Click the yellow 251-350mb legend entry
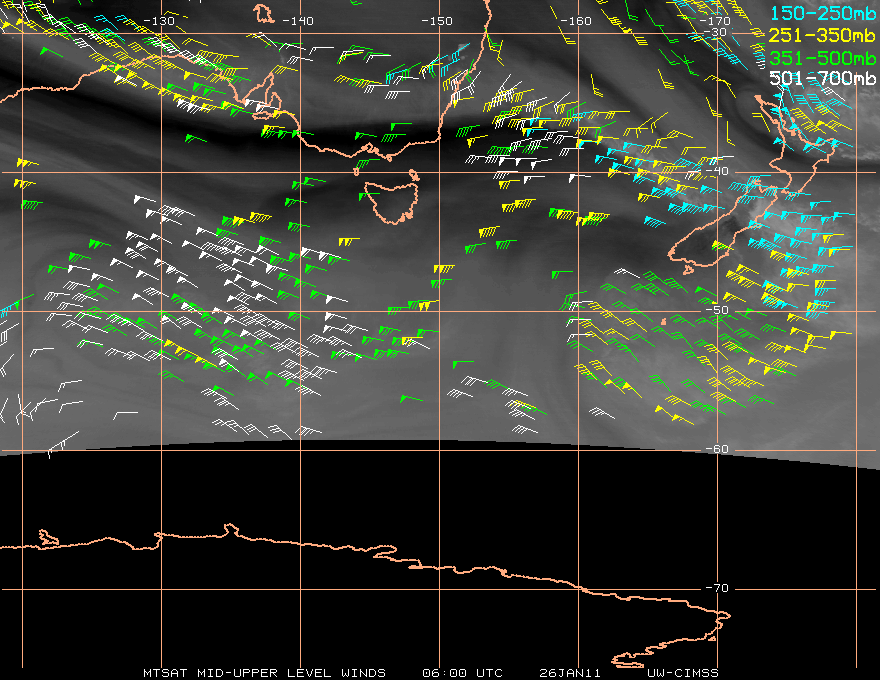The width and height of the screenshot is (880, 680). pos(820,35)
